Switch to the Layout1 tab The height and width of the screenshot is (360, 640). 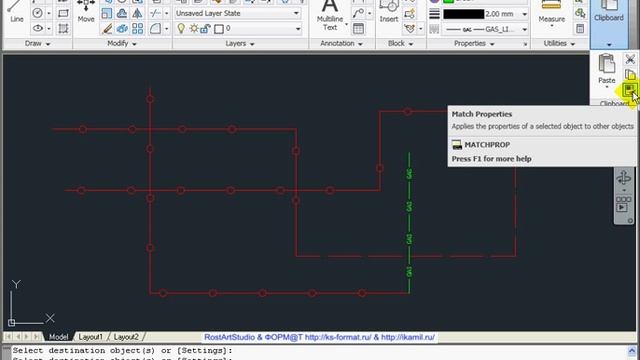(x=90, y=337)
